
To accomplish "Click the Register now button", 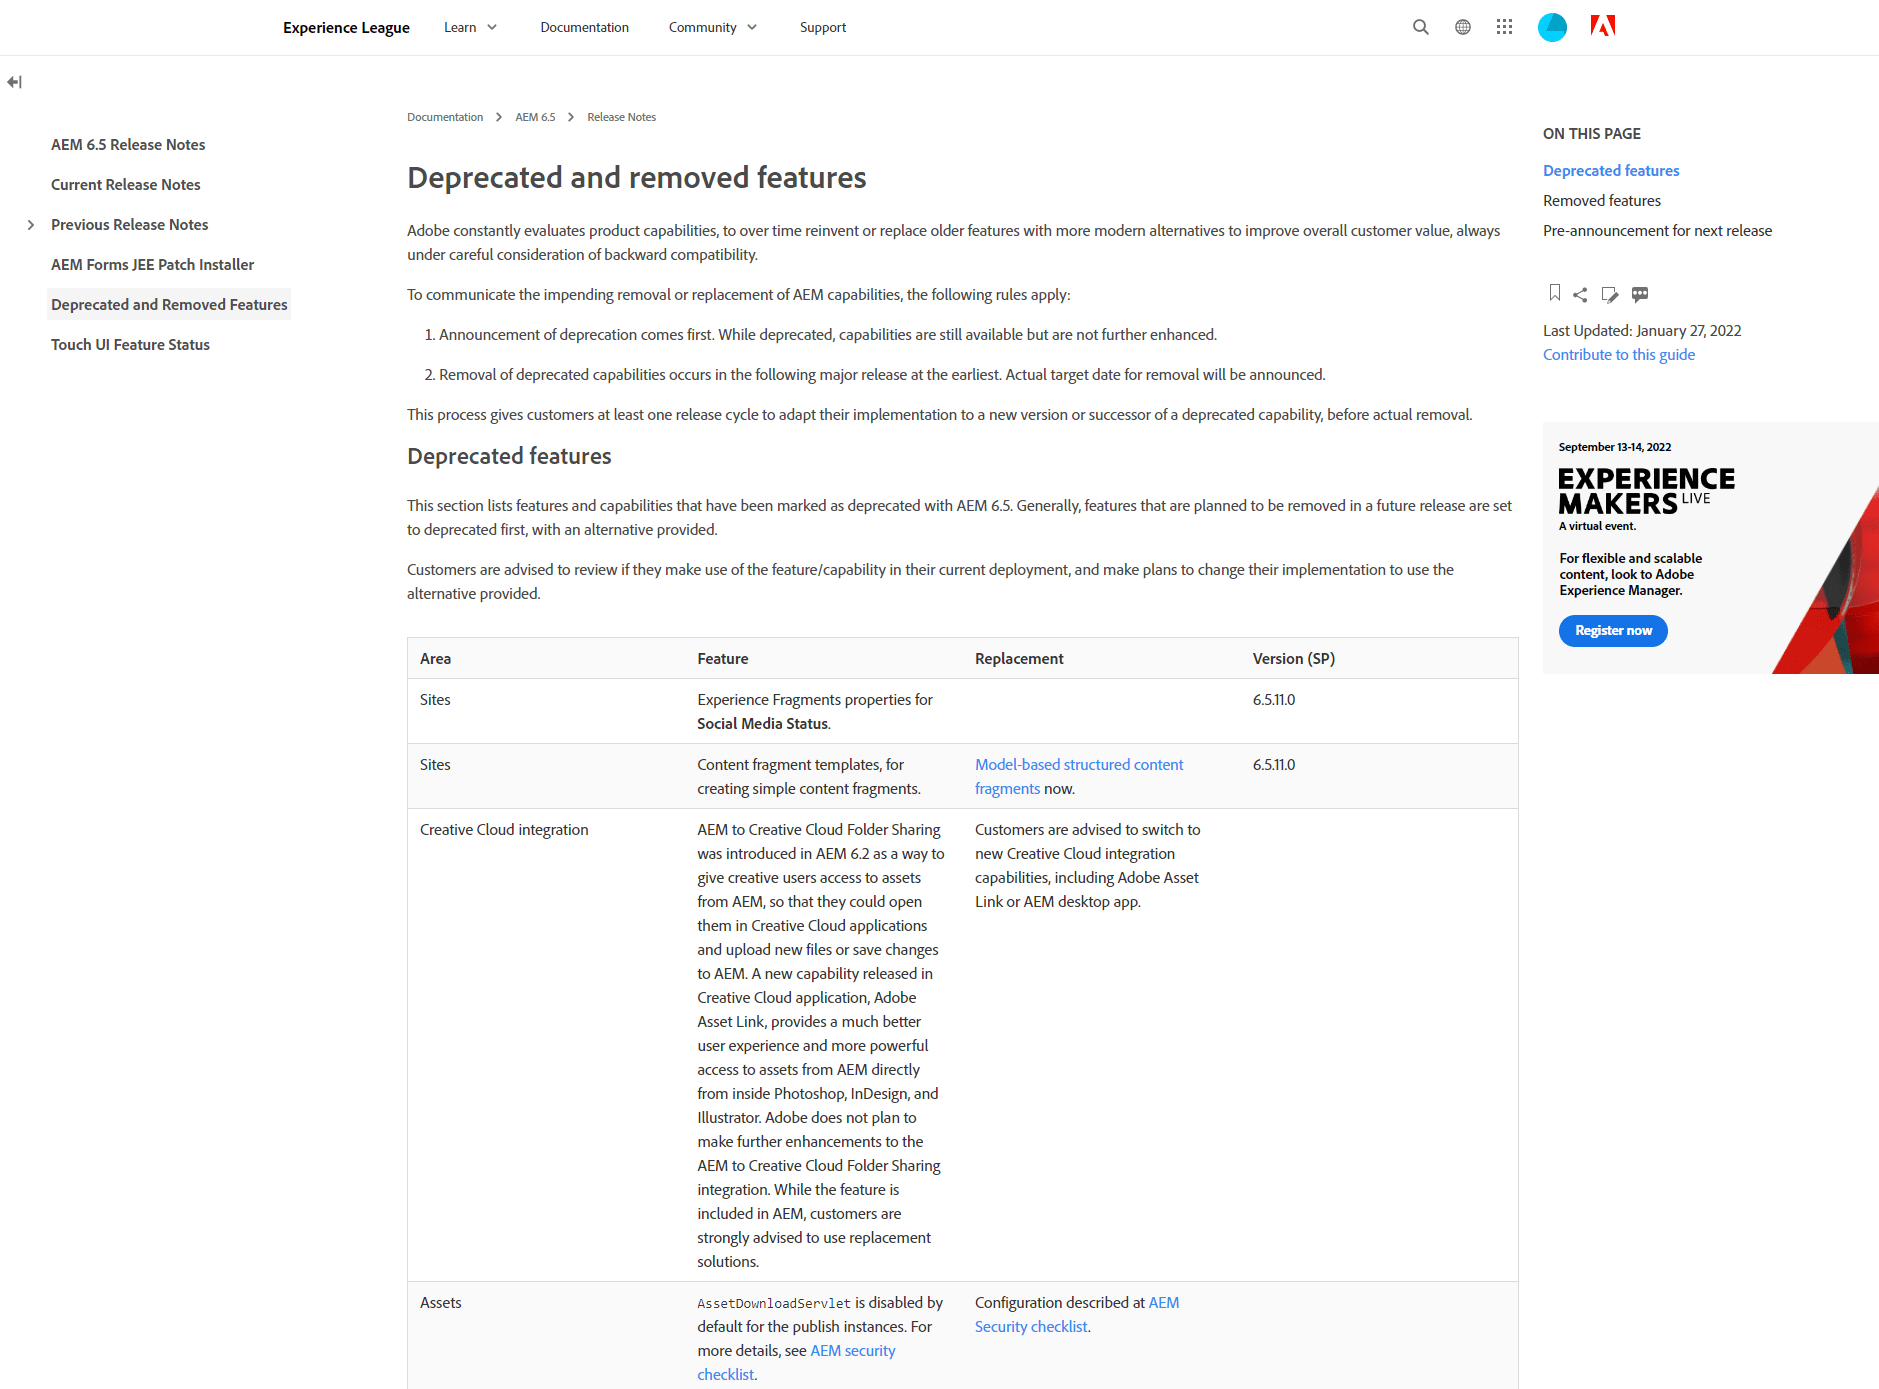I will [x=1613, y=631].
